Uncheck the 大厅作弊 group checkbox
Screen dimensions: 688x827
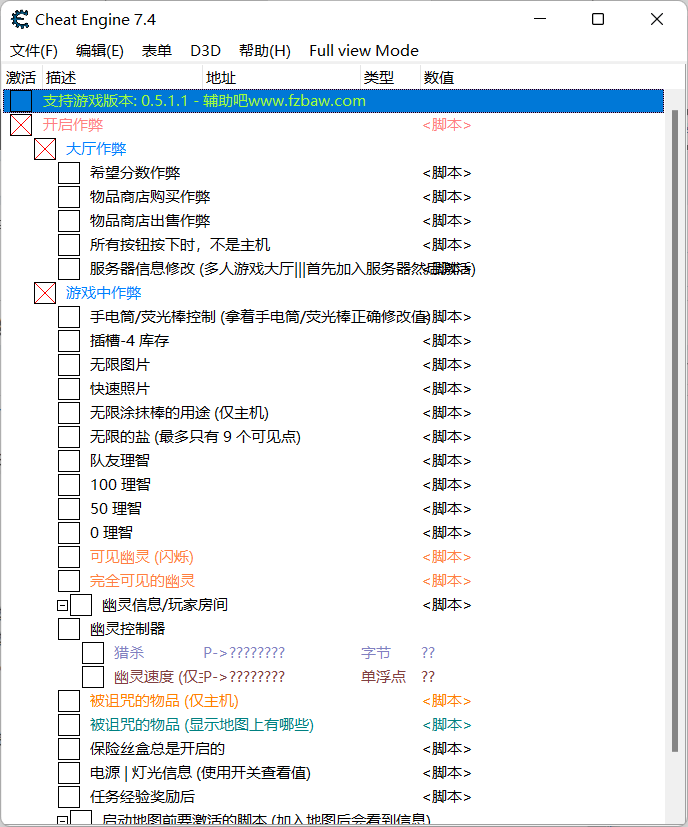click(x=45, y=149)
